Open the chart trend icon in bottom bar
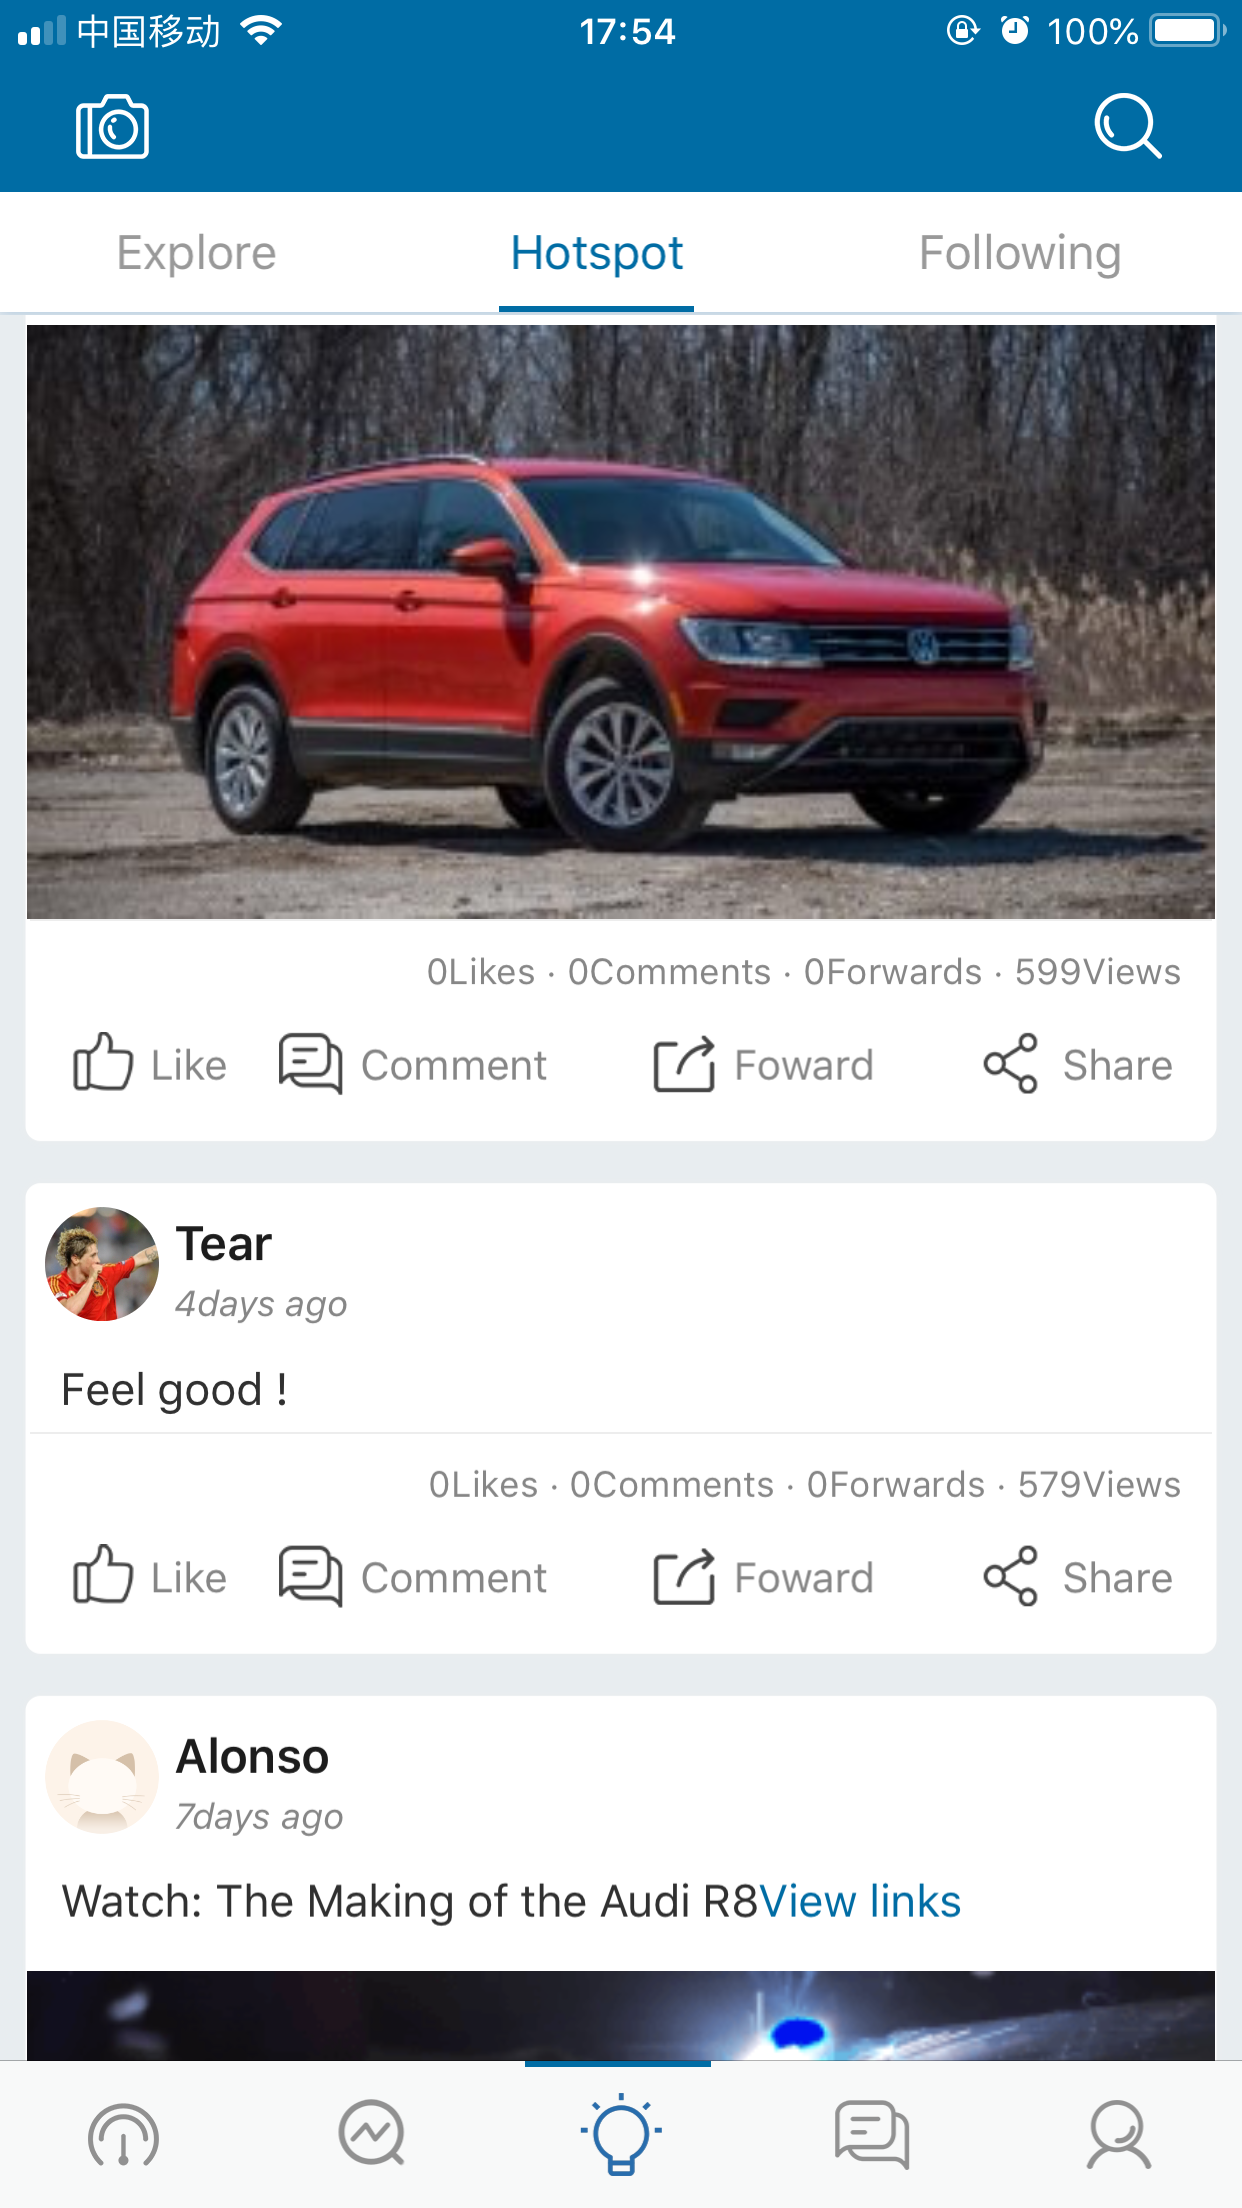 pos(372,2135)
